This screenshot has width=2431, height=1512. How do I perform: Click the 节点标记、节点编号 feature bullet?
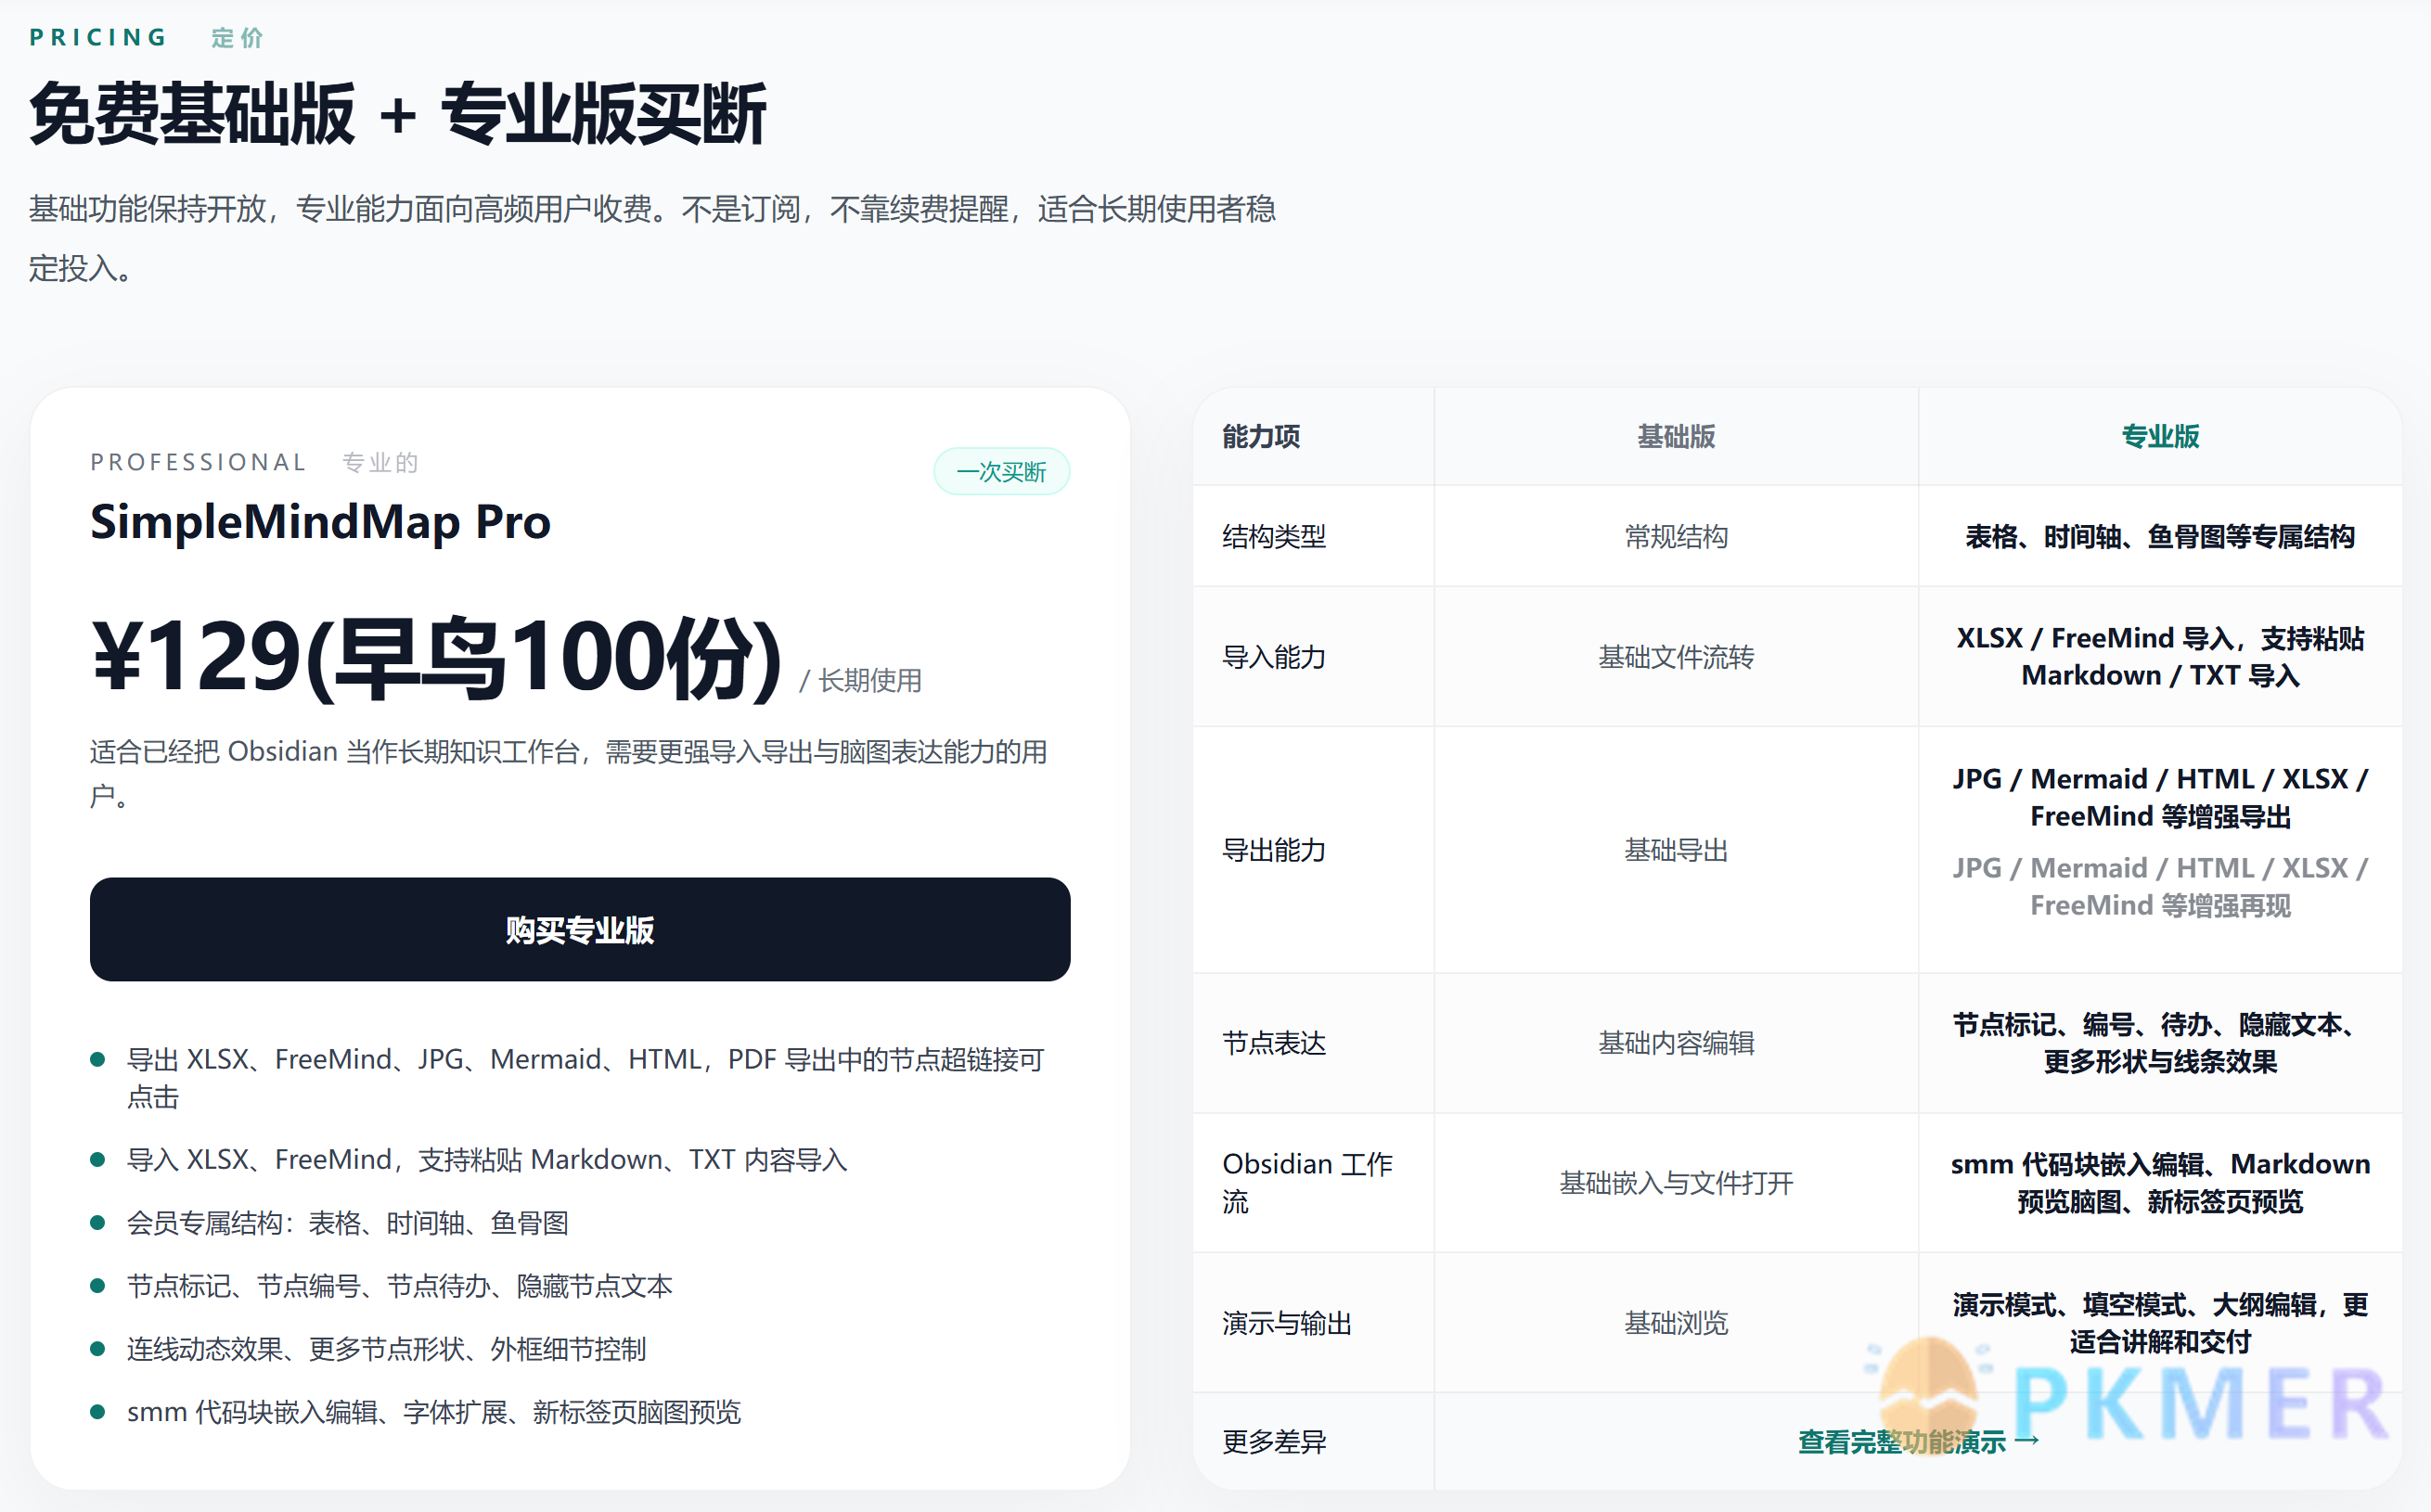click(x=400, y=1285)
